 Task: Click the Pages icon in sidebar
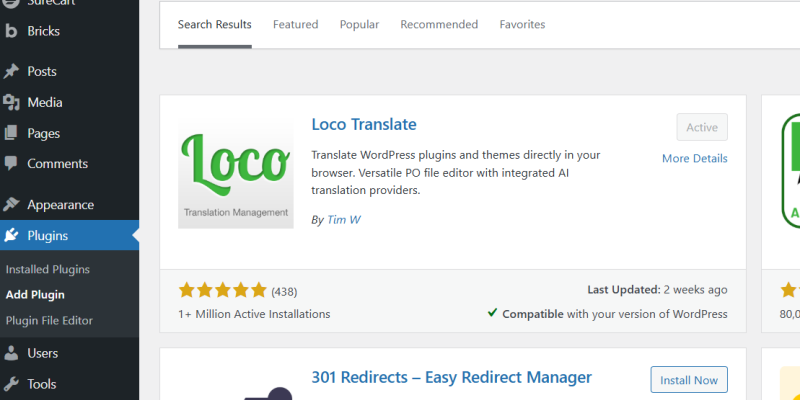12,133
